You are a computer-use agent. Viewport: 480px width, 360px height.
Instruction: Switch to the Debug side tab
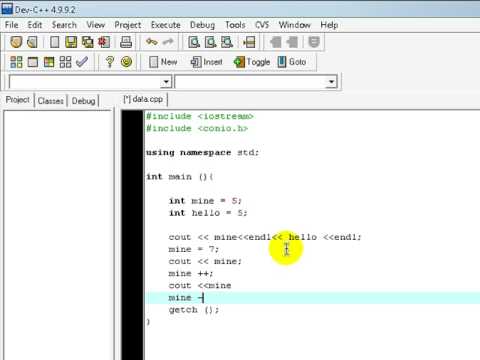tap(83, 101)
